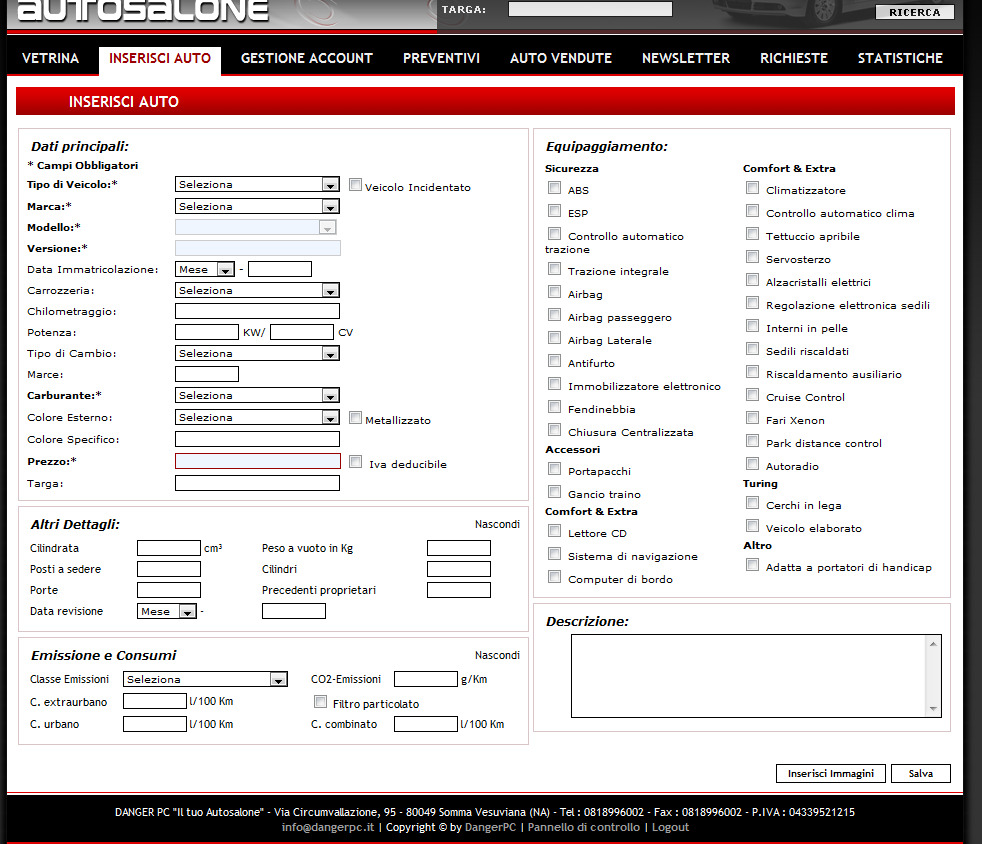Screen dimensions: 982x844
Task: Tick the Airbag passeggero checkbox
Action: [554, 314]
